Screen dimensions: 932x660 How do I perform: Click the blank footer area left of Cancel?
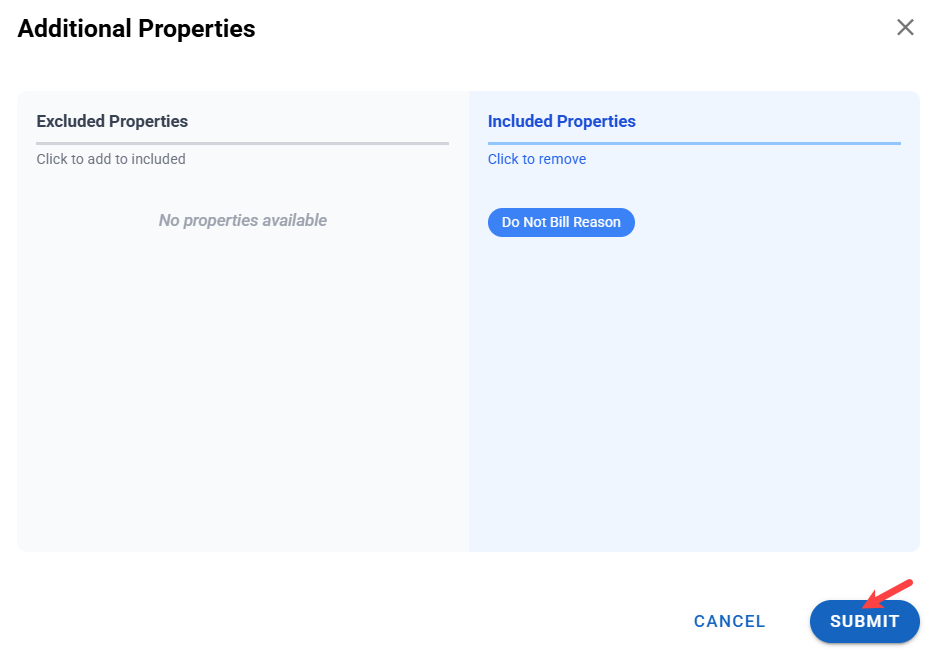[350, 621]
